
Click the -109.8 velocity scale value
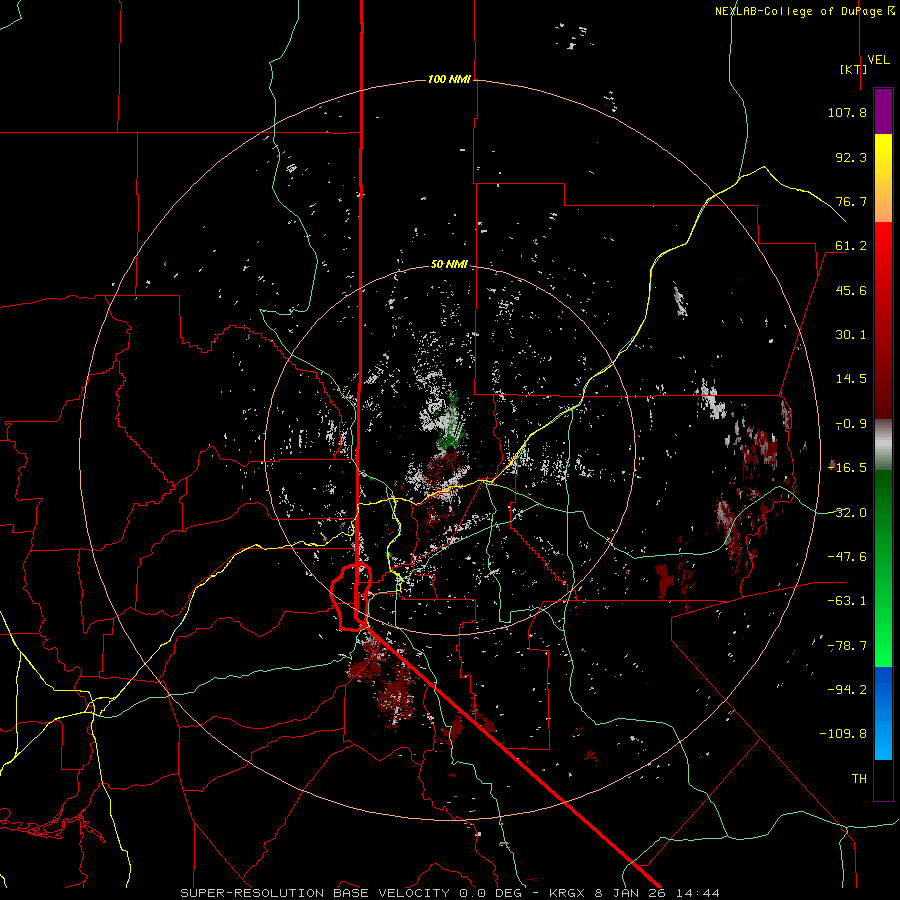[843, 734]
